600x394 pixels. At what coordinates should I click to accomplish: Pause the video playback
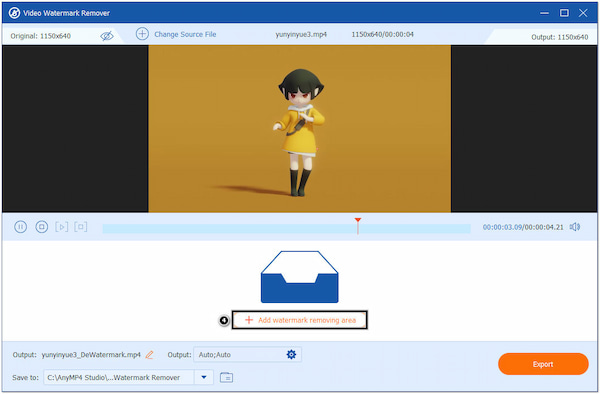(x=20, y=227)
